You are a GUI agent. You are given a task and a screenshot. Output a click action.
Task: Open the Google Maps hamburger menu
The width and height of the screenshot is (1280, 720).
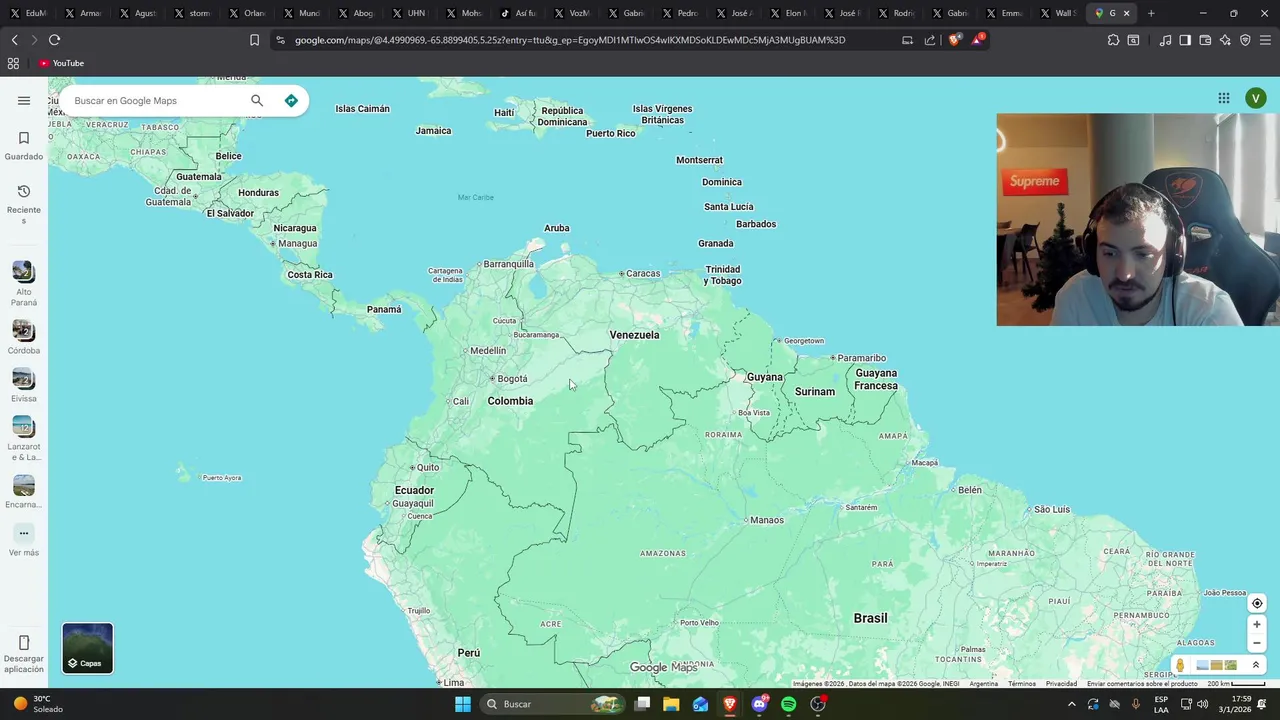(x=24, y=100)
